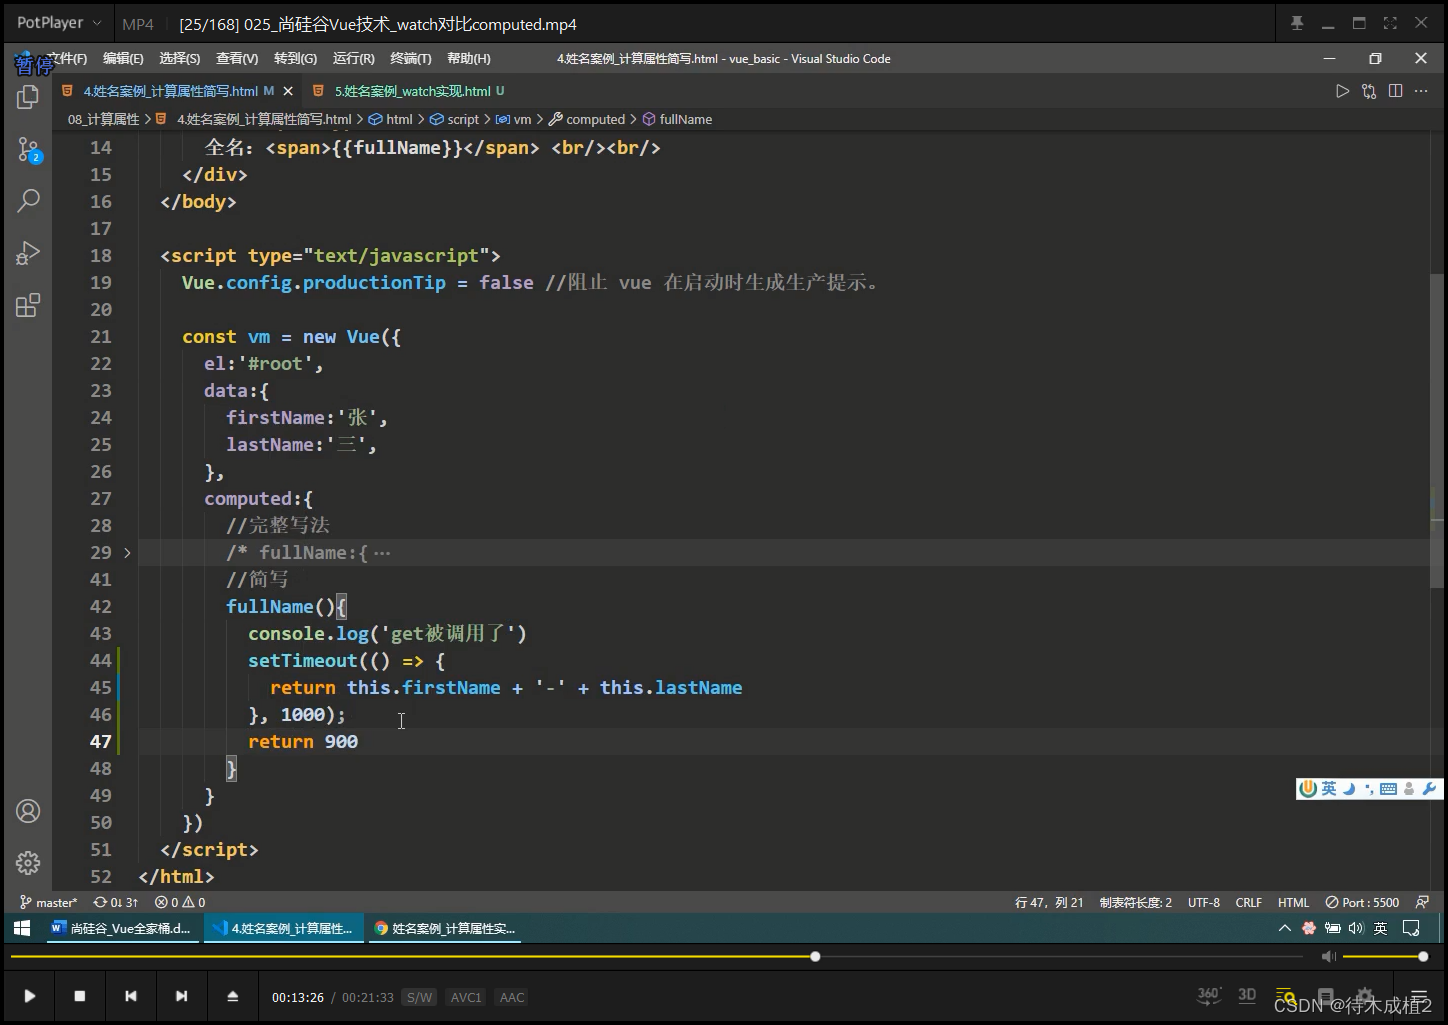Split the editor to the right
This screenshot has height=1025, width=1448.
point(1396,91)
